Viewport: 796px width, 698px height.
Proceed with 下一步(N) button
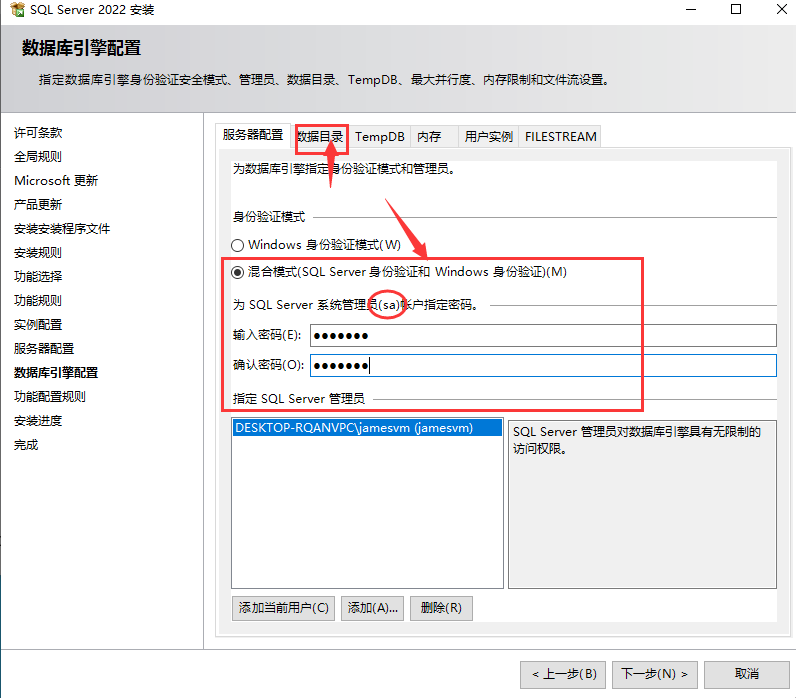(655, 675)
